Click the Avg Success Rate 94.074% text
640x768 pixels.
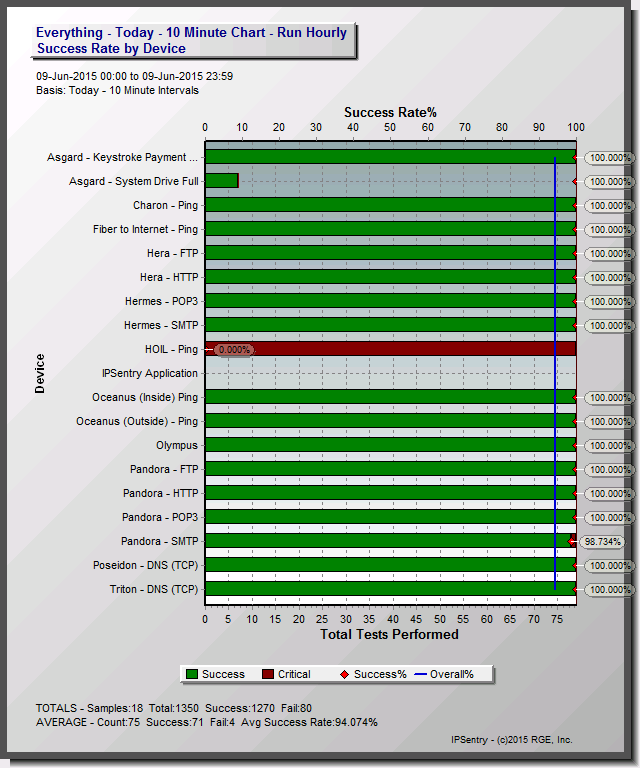point(309,722)
